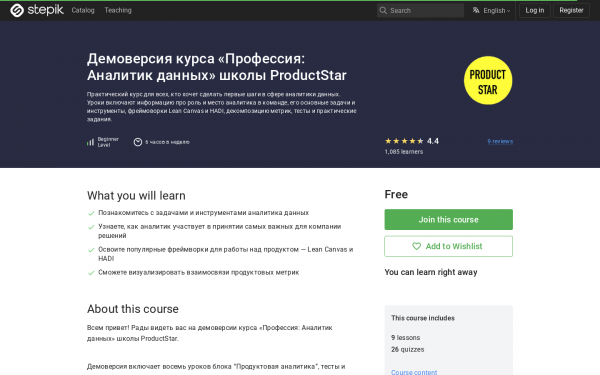Click the course description paragraph in banner

point(222,107)
